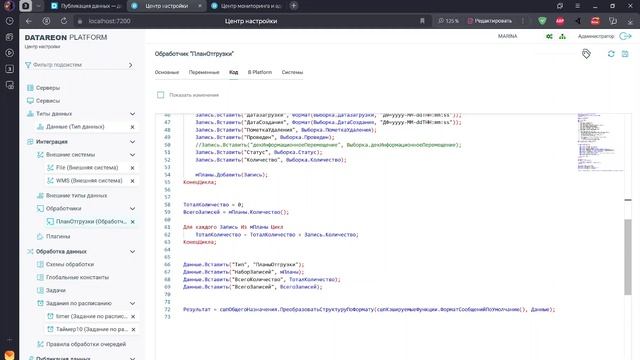Click the code minimap preview
The width and height of the screenshot is (640, 360).
coord(600,142)
